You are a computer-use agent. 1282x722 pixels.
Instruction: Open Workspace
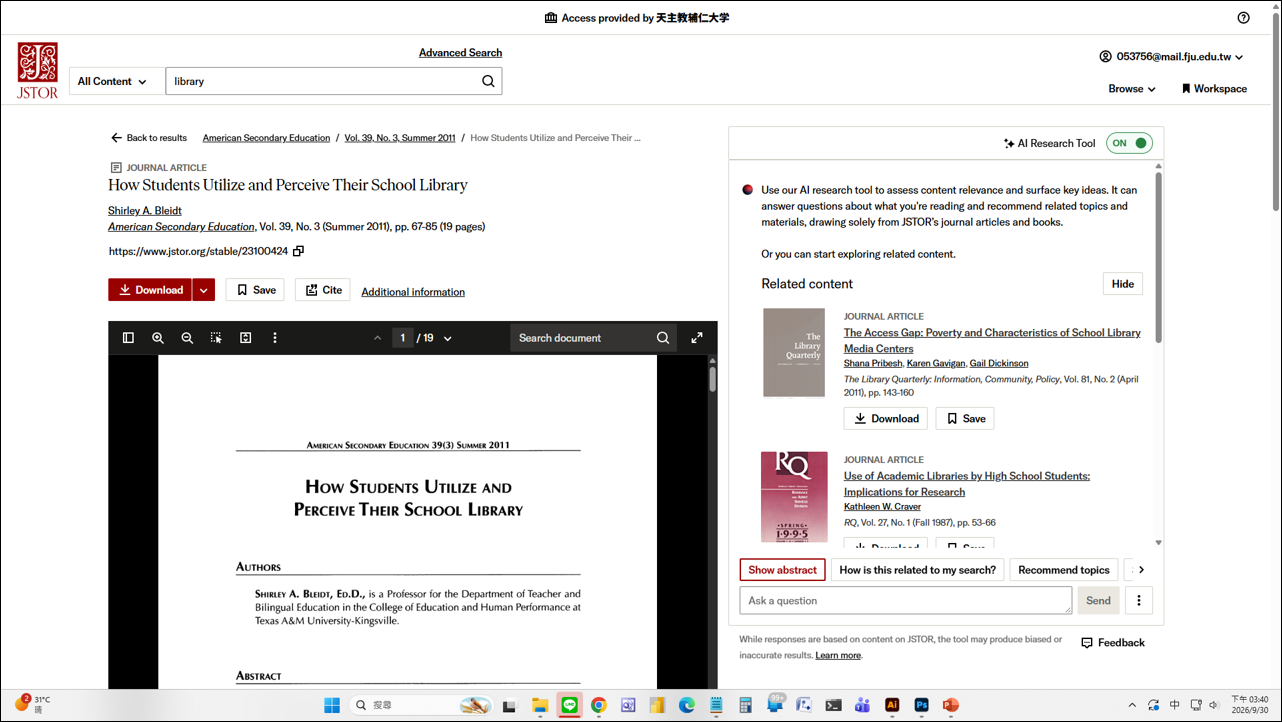click(1214, 88)
